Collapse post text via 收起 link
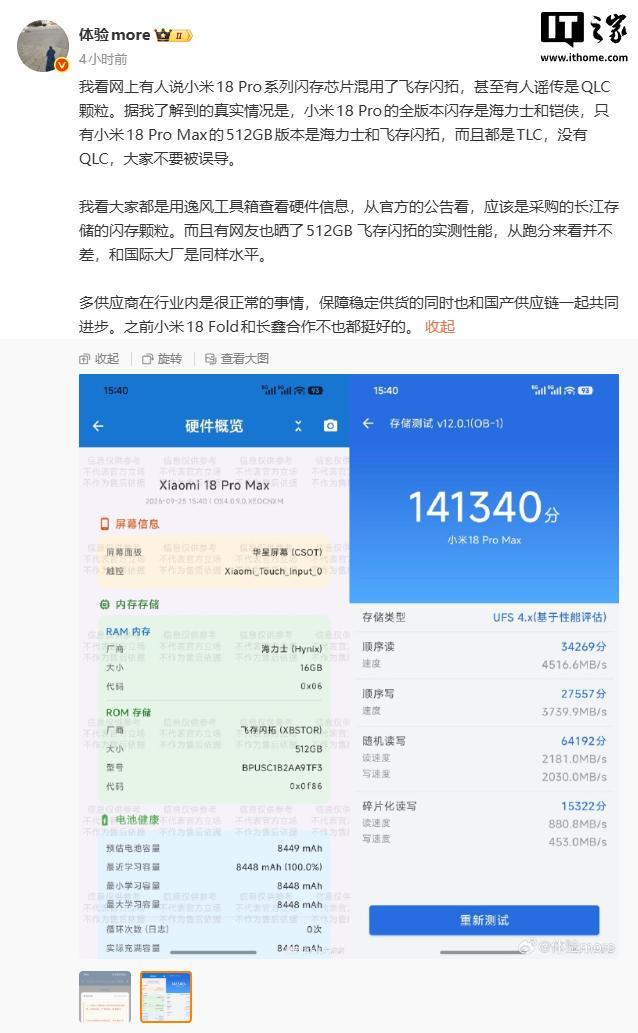 440,327
